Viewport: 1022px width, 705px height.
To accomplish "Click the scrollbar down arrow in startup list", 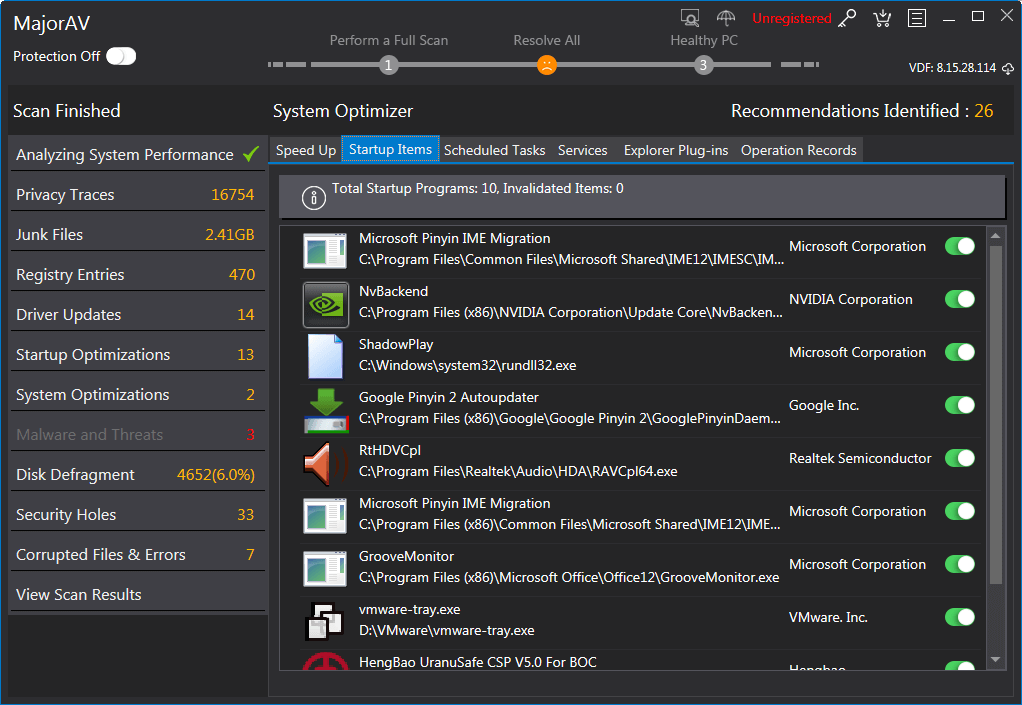I will pos(995,660).
